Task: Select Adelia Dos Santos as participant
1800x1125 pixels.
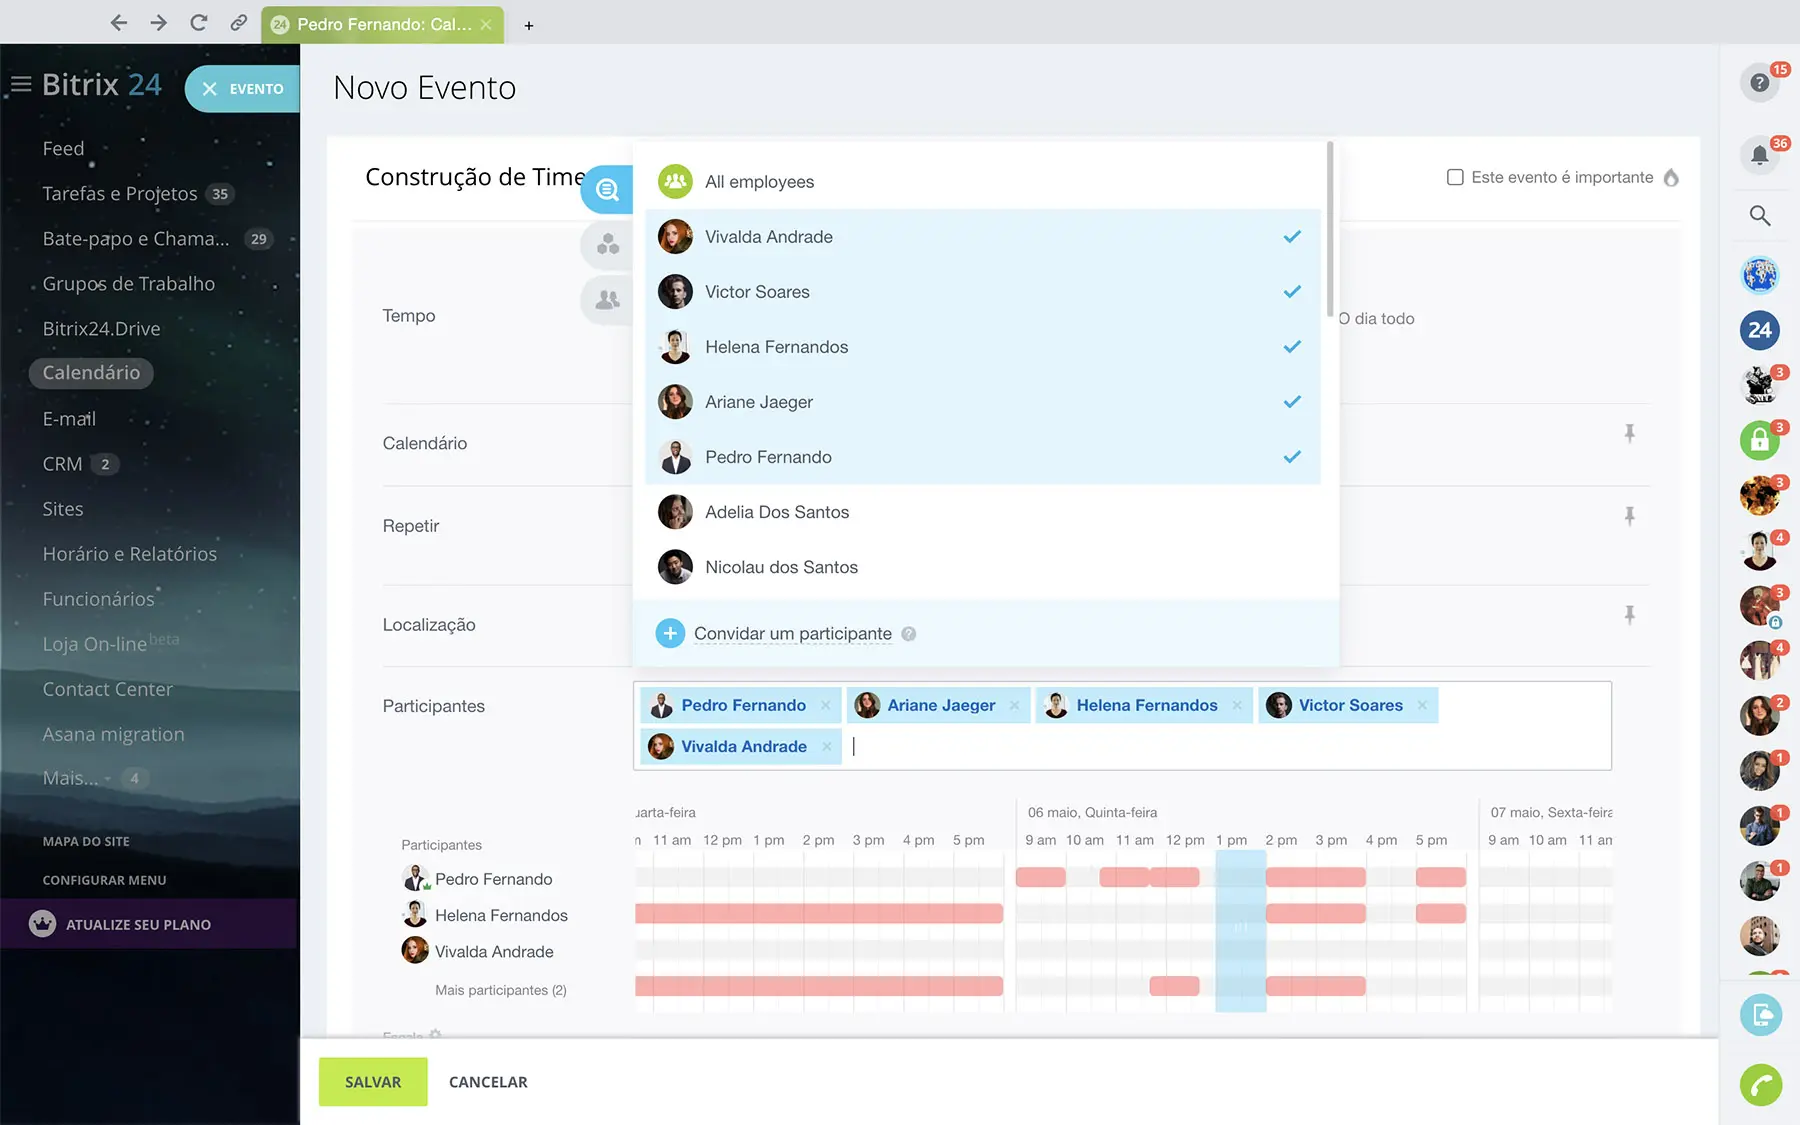Action: [x=777, y=512]
